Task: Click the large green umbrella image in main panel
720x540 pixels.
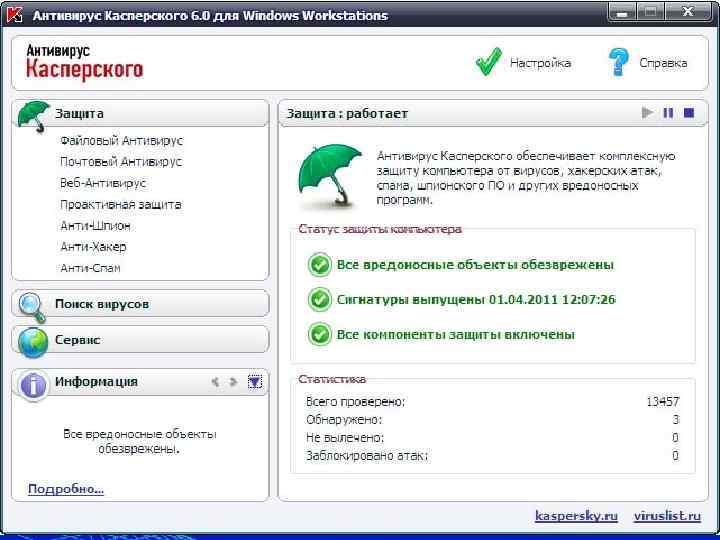Action: coord(329,177)
